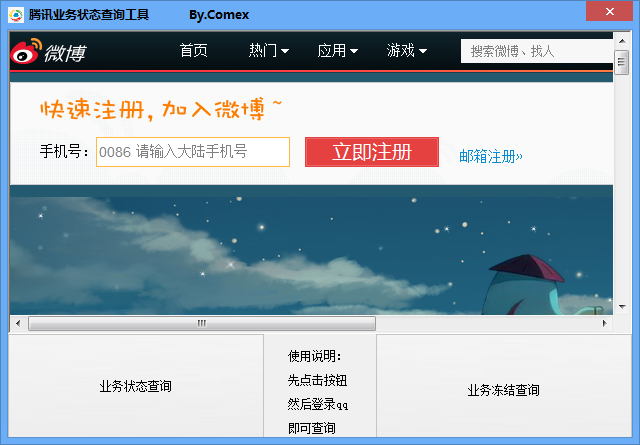Viewport: 640px width, 445px height.
Task: Open 首页 in the Weibo navigation
Action: [x=193, y=51]
